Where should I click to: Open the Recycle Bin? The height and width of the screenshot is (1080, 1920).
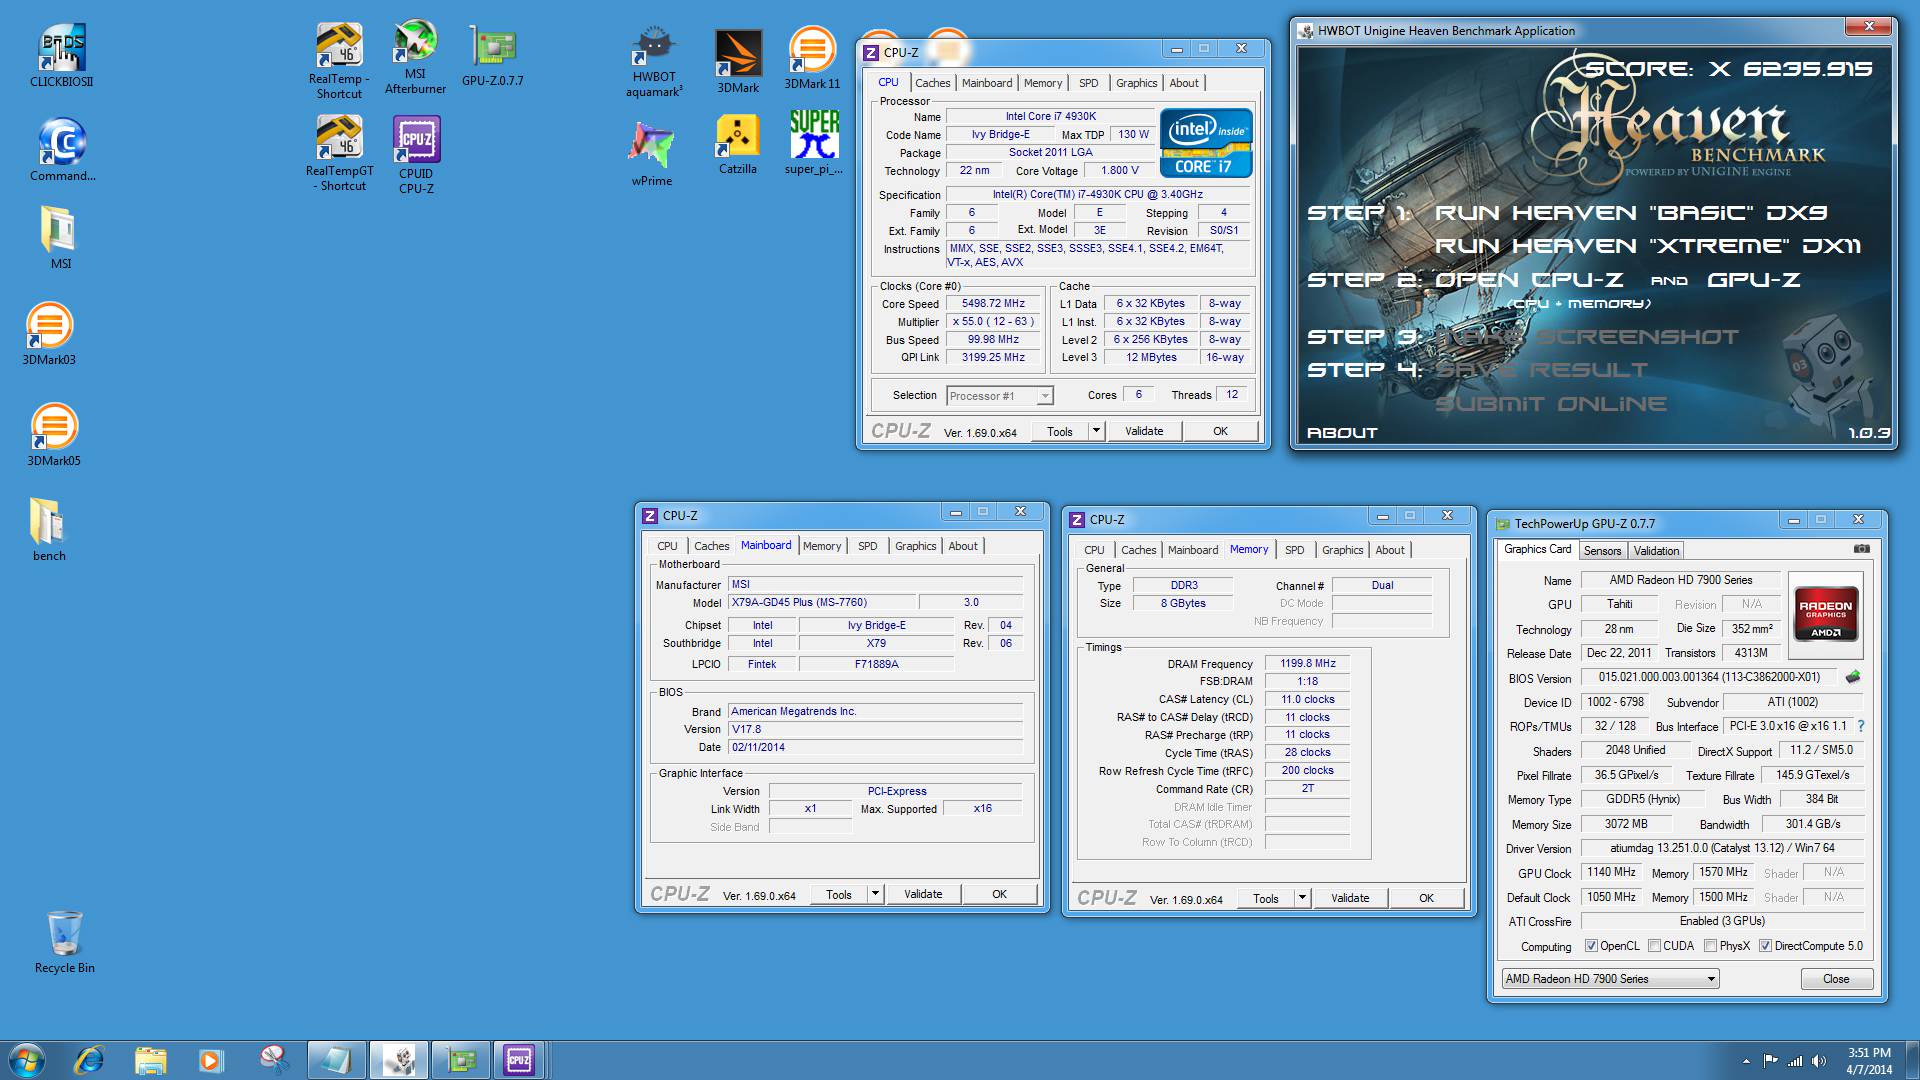click(64, 942)
